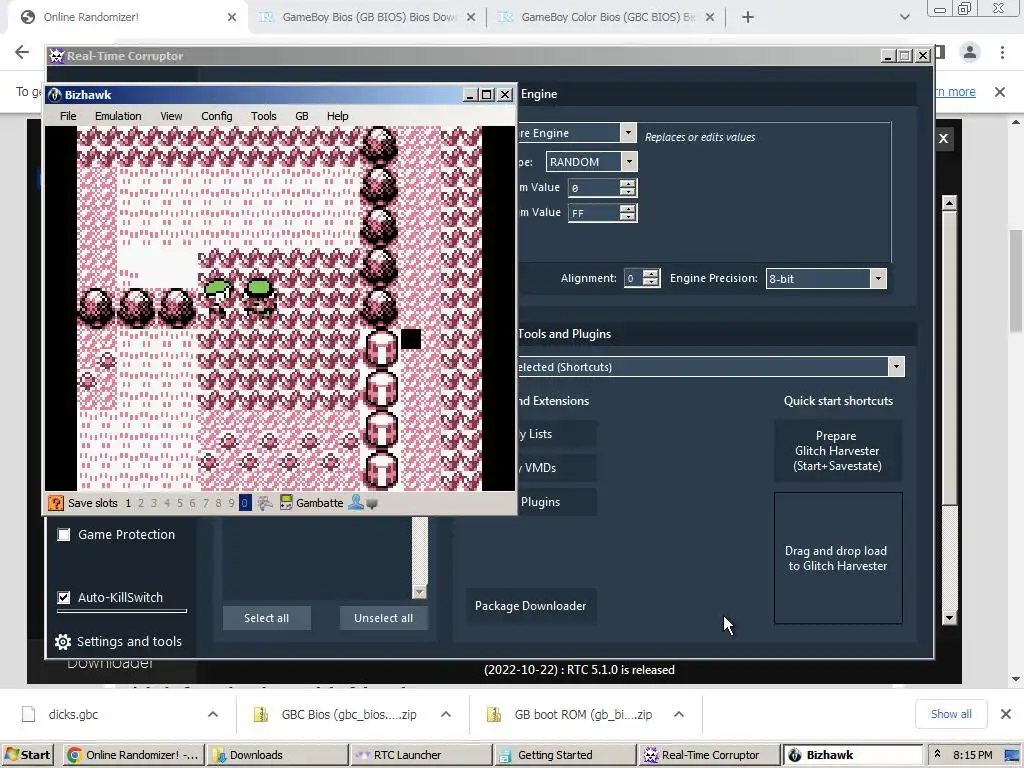Open the engine selection dropdown

[628, 133]
